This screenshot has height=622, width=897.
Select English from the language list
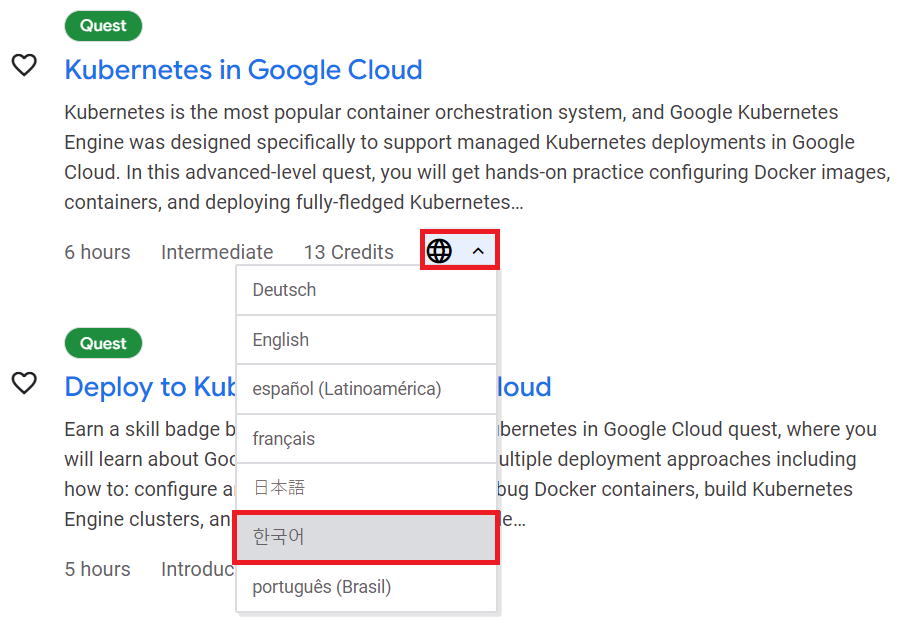tap(366, 340)
